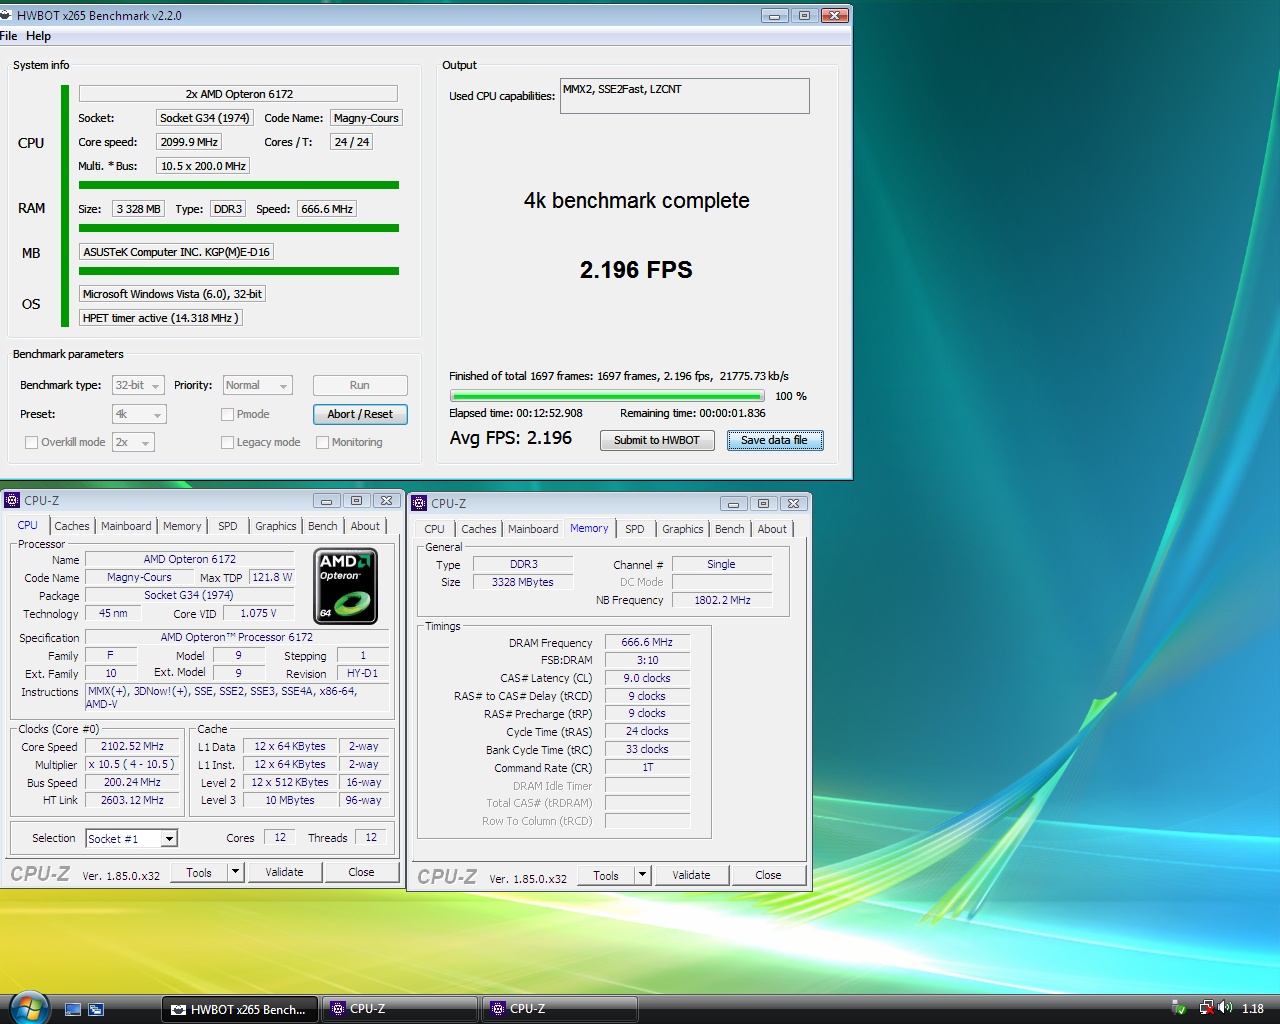Open Graphics tab in CPU-Z Memory window

pyautogui.click(x=683, y=529)
